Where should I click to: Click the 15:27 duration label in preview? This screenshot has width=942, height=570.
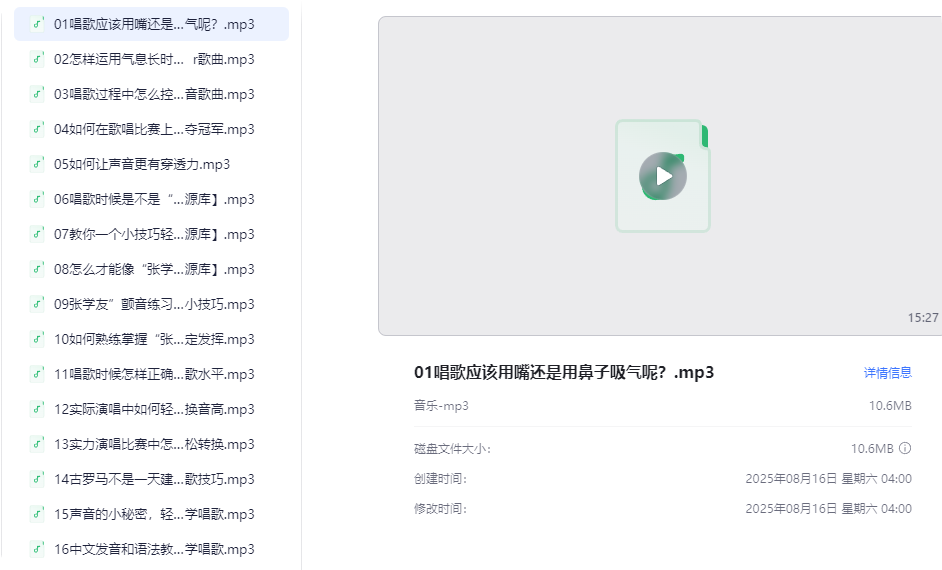pyautogui.click(x=923, y=318)
